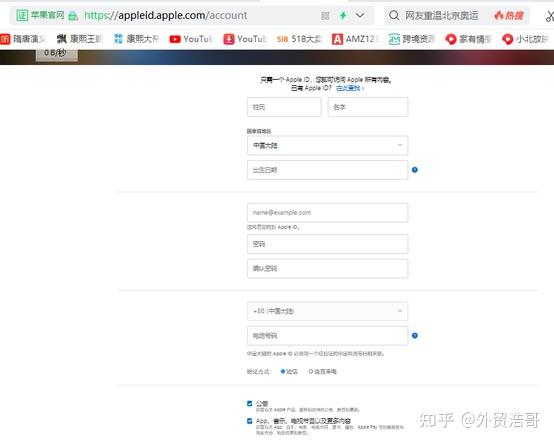Open the first orange 隋唐 bookmark
Viewport: 554px width, 443px height.
pyautogui.click(x=23, y=39)
